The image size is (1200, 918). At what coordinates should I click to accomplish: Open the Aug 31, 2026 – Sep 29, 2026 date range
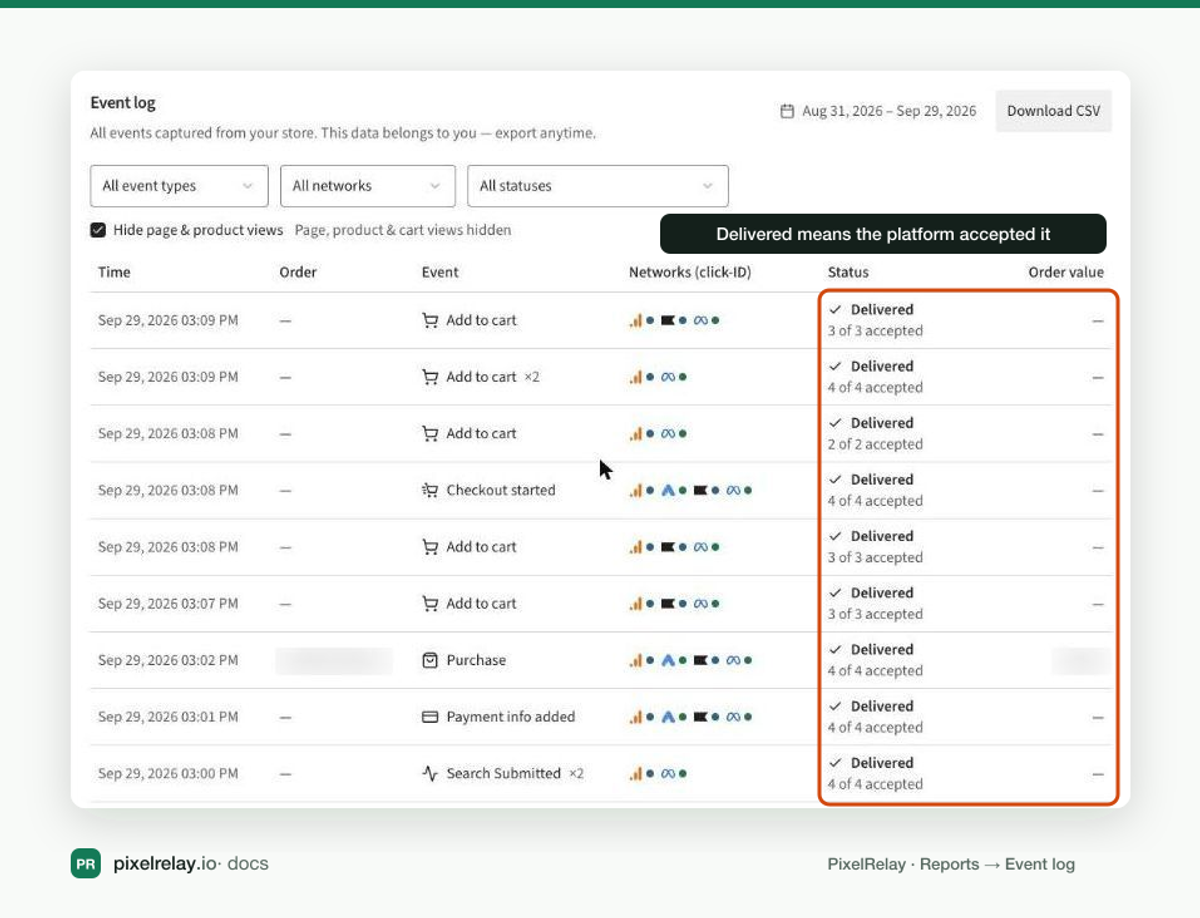click(878, 111)
